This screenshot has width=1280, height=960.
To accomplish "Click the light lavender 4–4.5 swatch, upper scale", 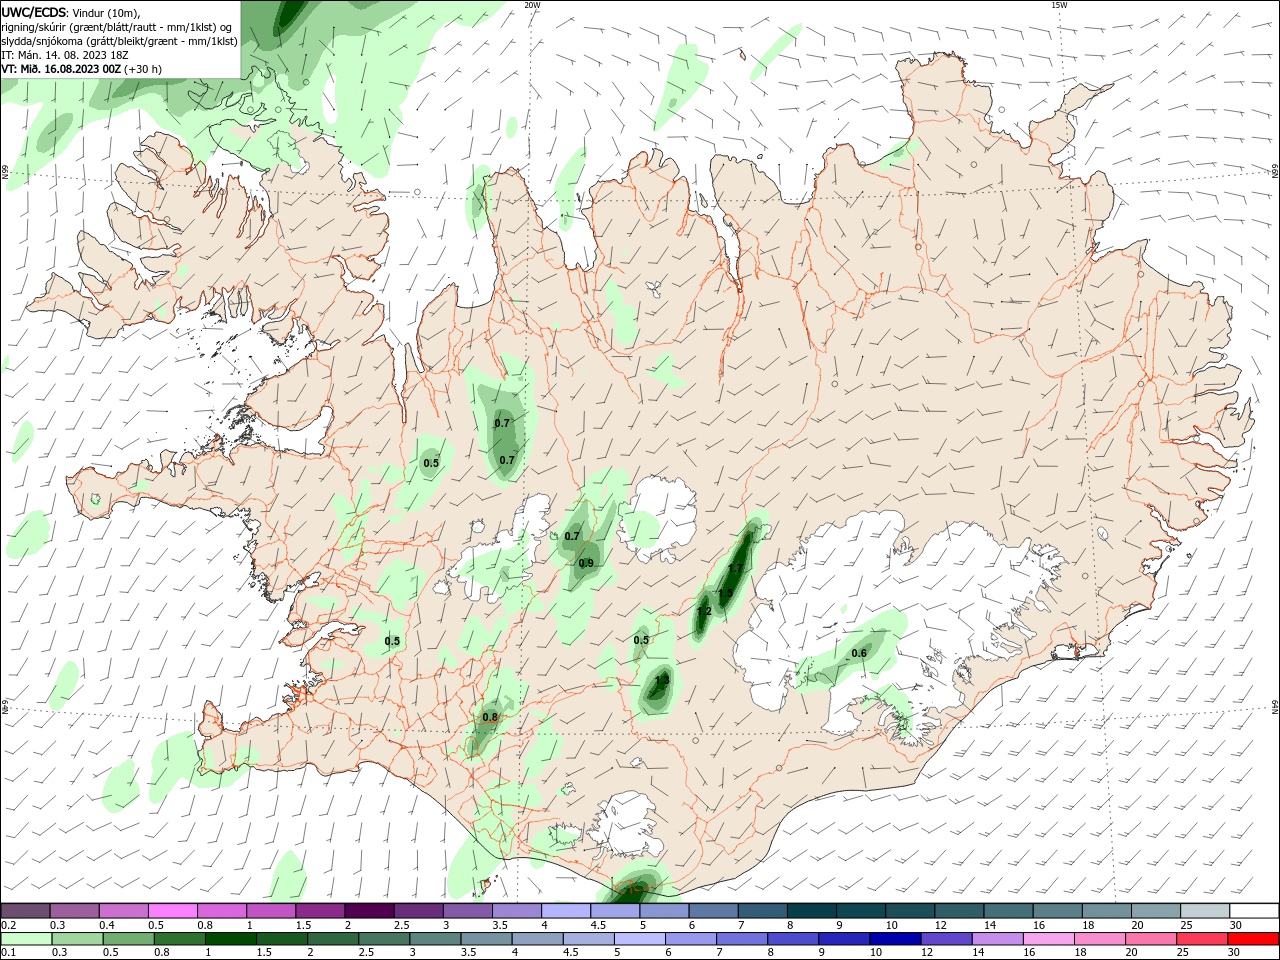I will click(566, 910).
